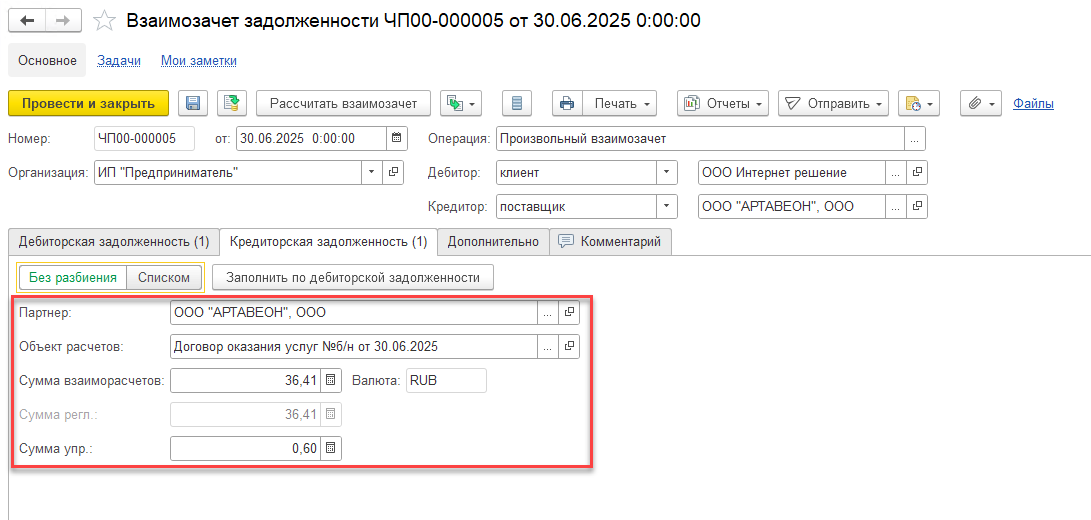Switch to Дебиторская задолженность tab
This screenshot has width=1091, height=520.
(113, 241)
